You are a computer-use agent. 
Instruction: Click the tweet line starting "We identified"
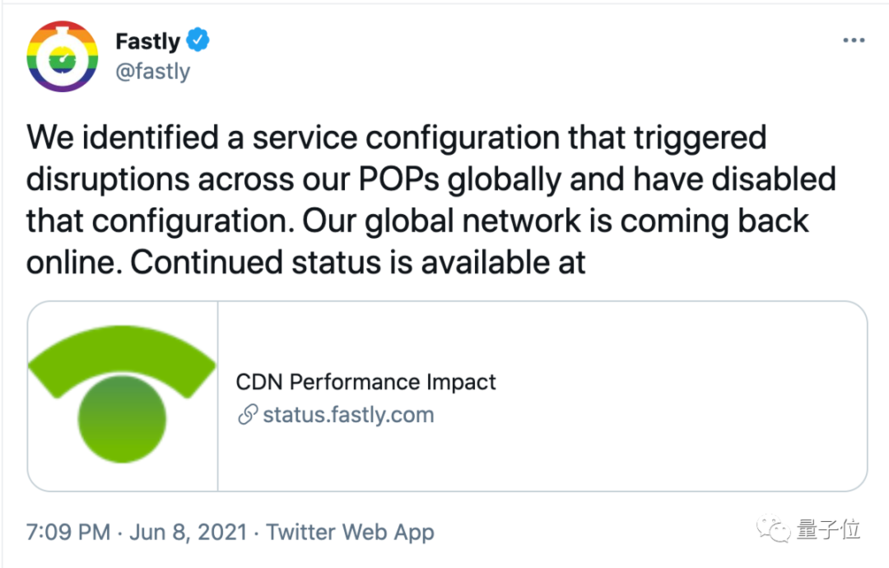pyautogui.click(x=396, y=137)
